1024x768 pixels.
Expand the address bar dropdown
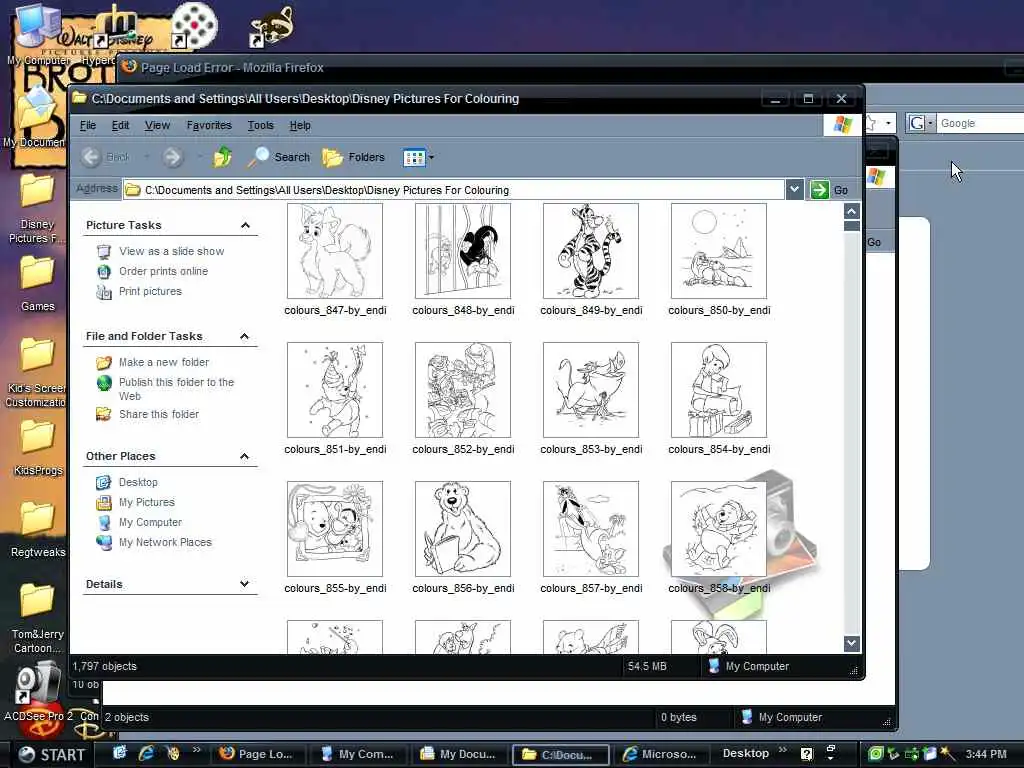click(x=794, y=190)
